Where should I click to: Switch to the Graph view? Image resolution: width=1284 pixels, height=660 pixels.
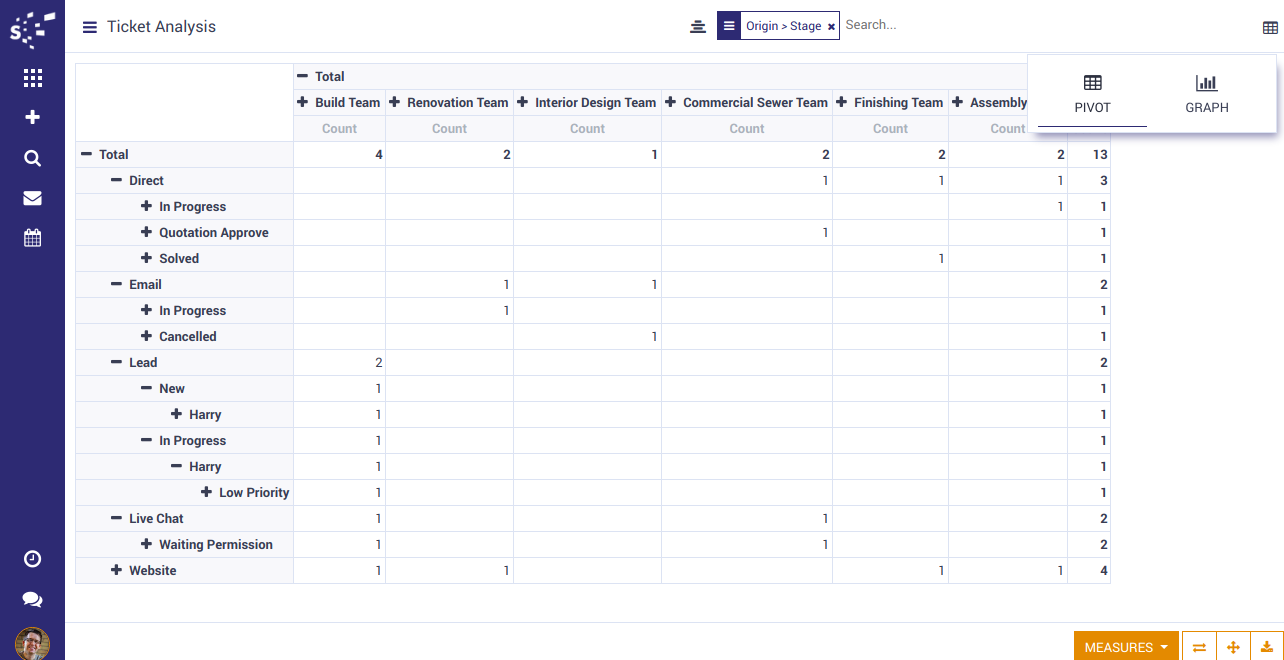coord(1207,95)
